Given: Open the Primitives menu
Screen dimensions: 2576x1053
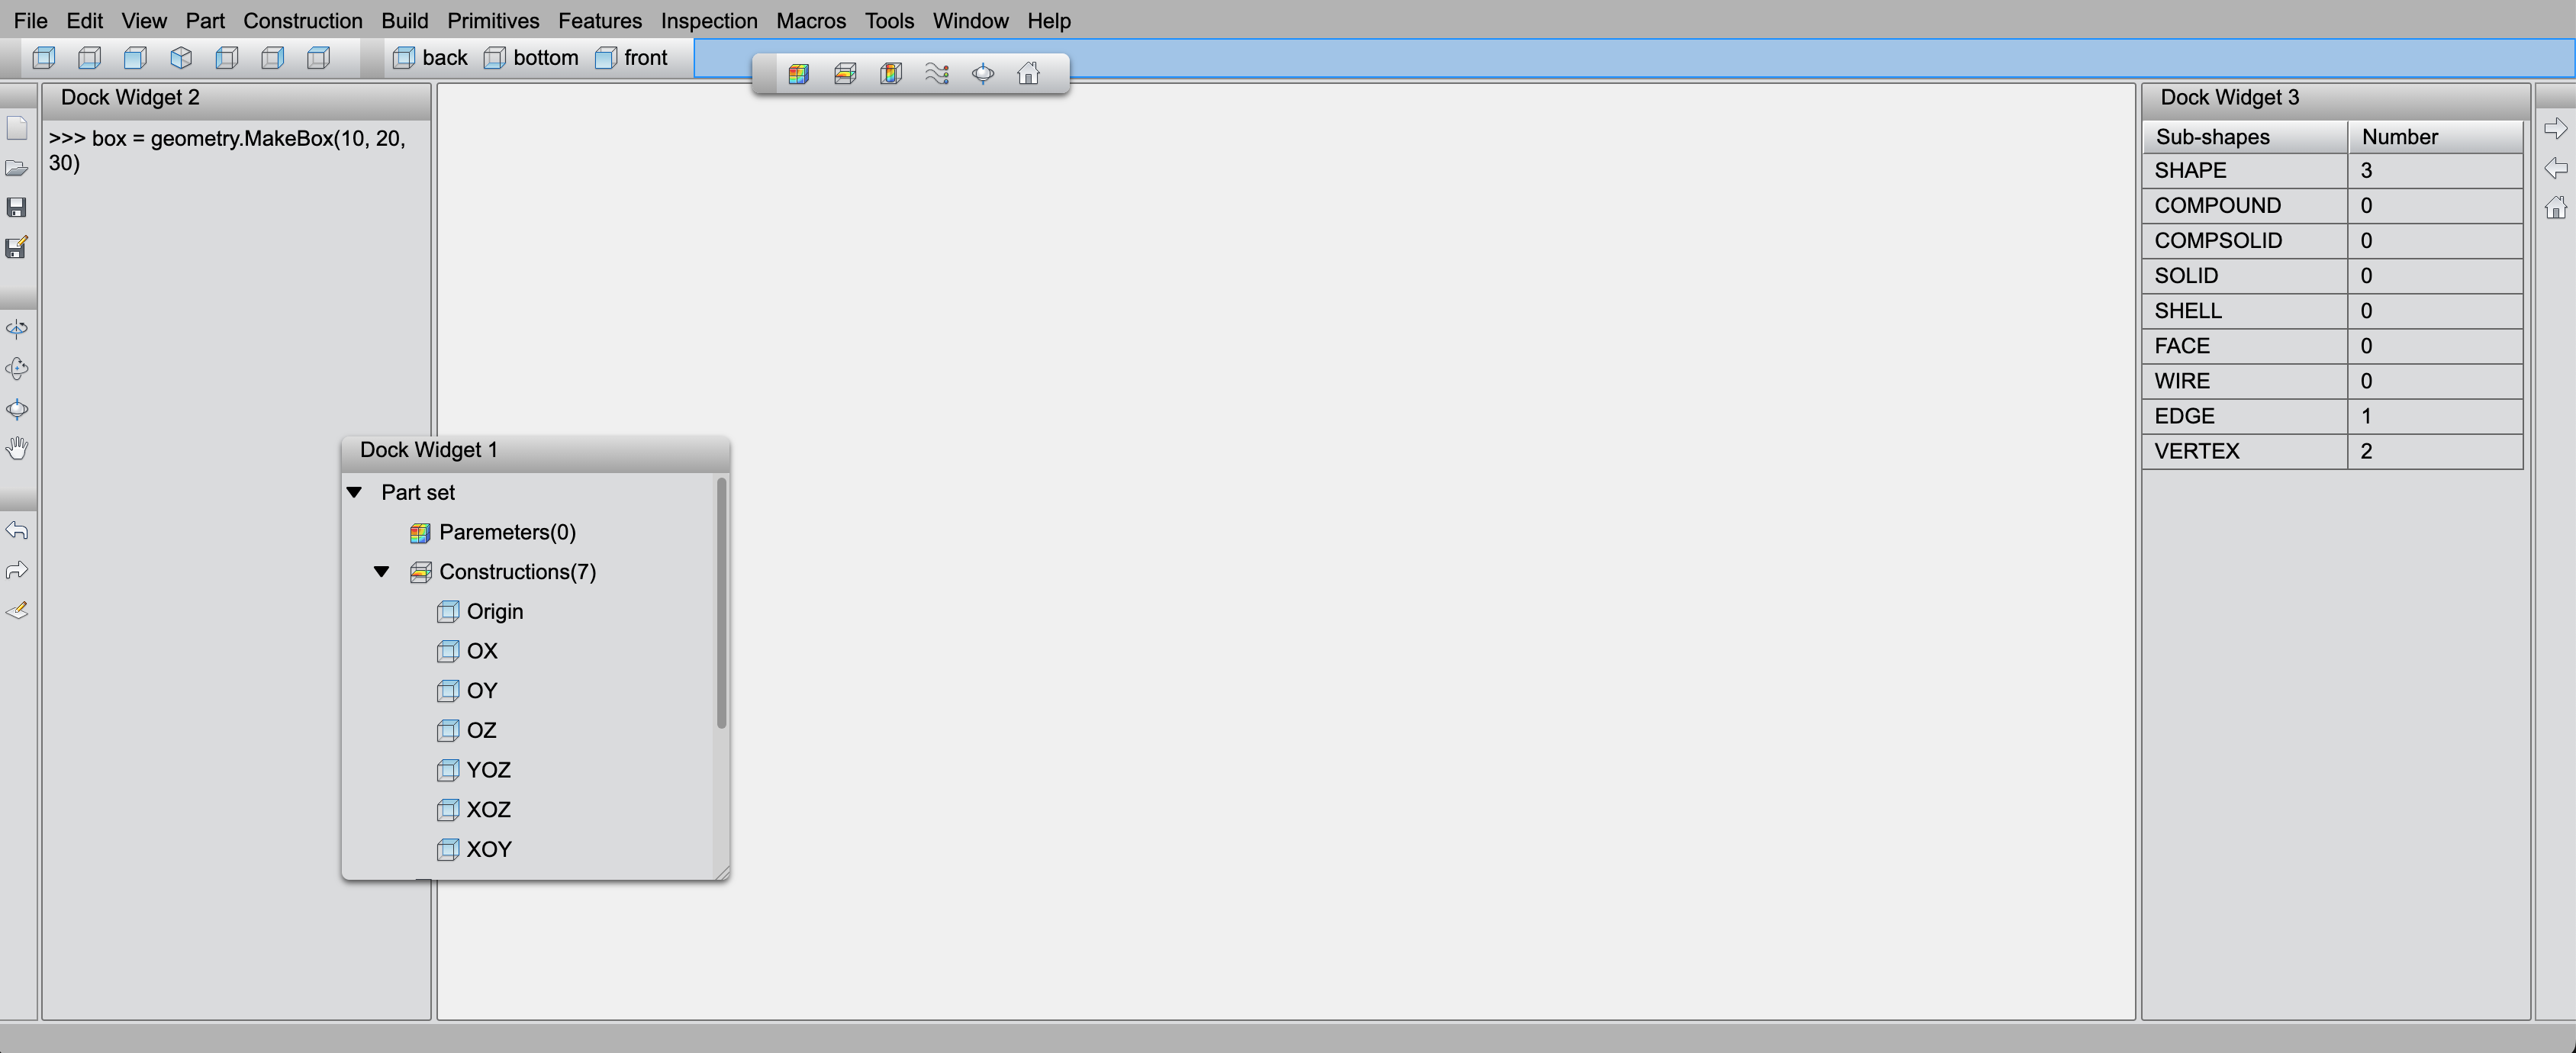Looking at the screenshot, I should (493, 20).
